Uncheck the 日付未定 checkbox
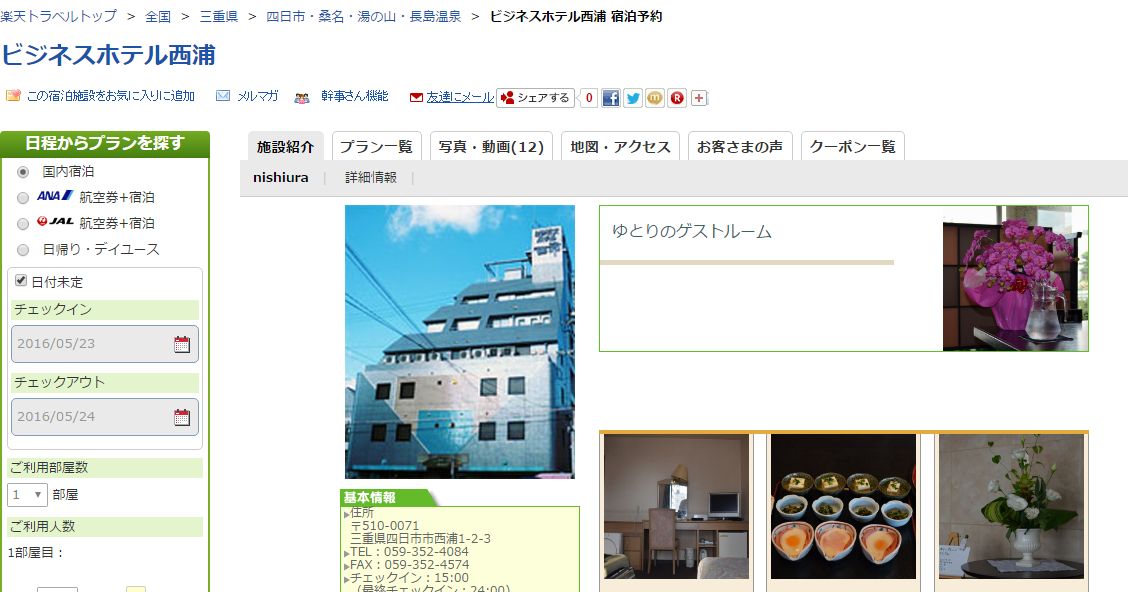 [x=21, y=281]
